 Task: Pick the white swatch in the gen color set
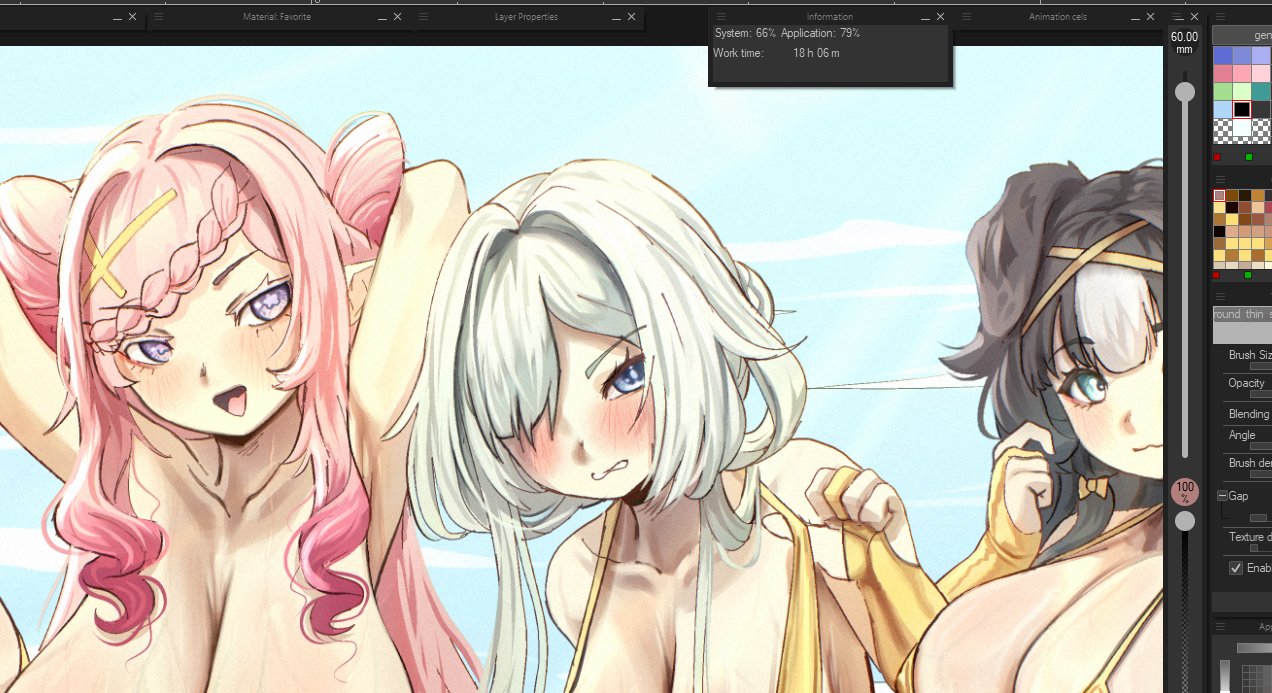[1242, 129]
